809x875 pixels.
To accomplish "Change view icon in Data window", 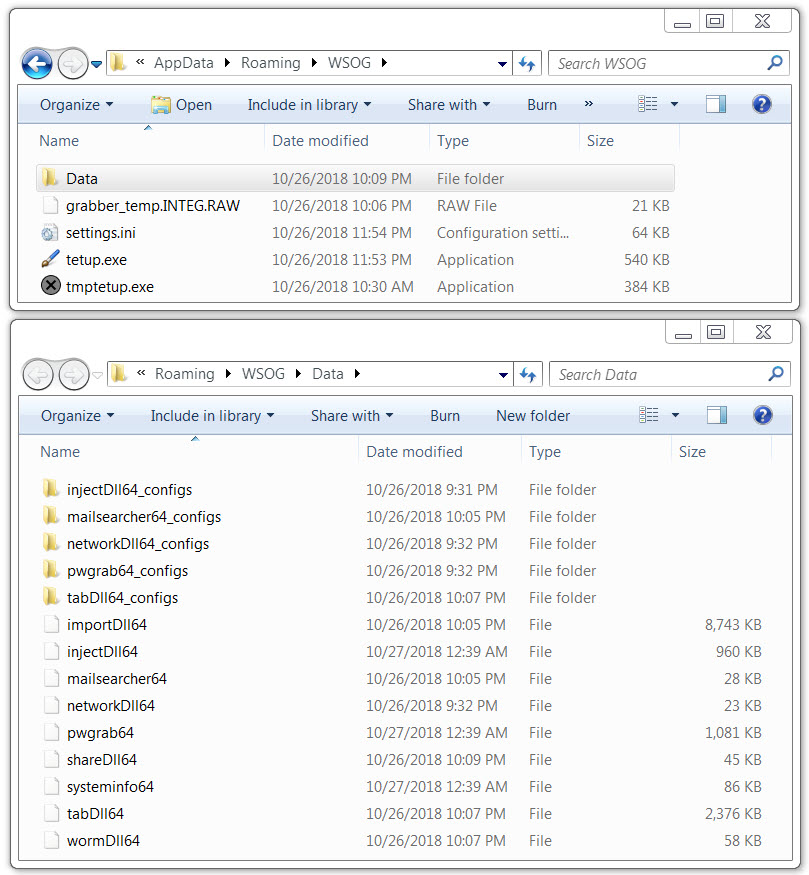I will coord(649,415).
